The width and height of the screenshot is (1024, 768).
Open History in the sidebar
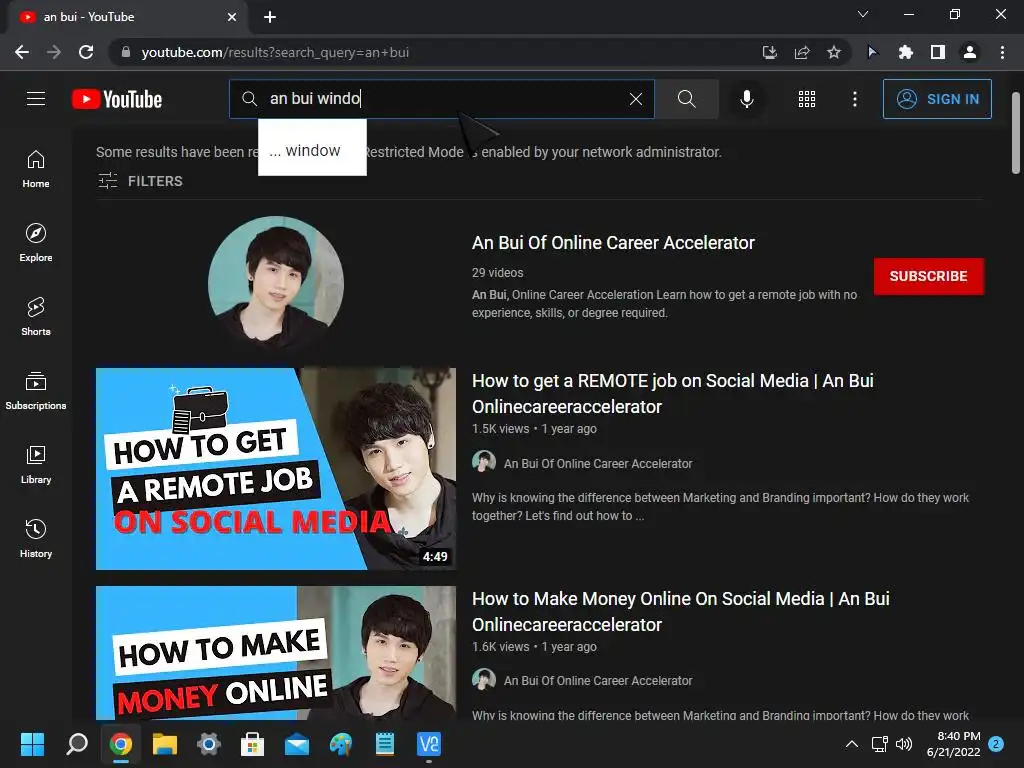36,538
